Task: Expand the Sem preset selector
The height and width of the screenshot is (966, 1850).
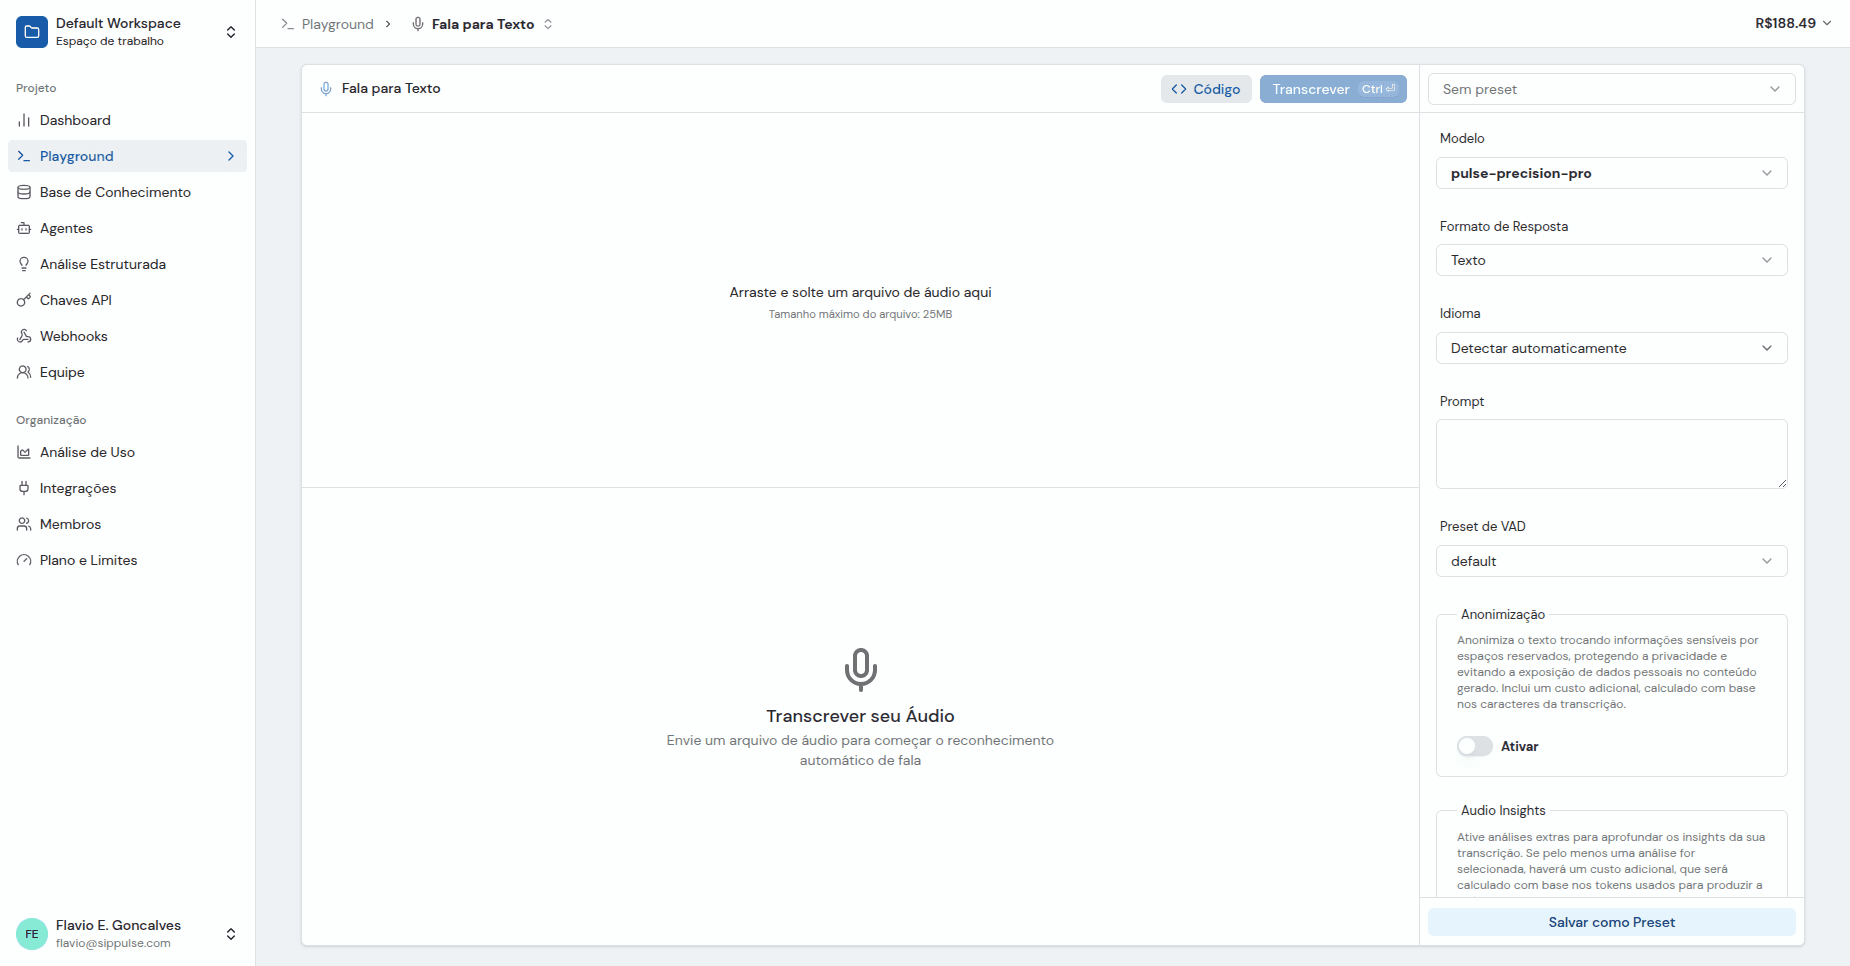Action: click(1611, 89)
